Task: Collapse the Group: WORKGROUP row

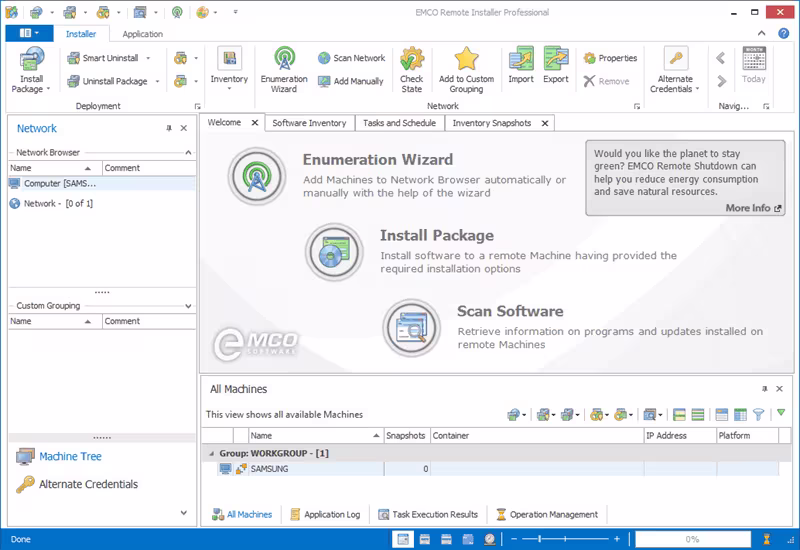Action: click(x=211, y=453)
